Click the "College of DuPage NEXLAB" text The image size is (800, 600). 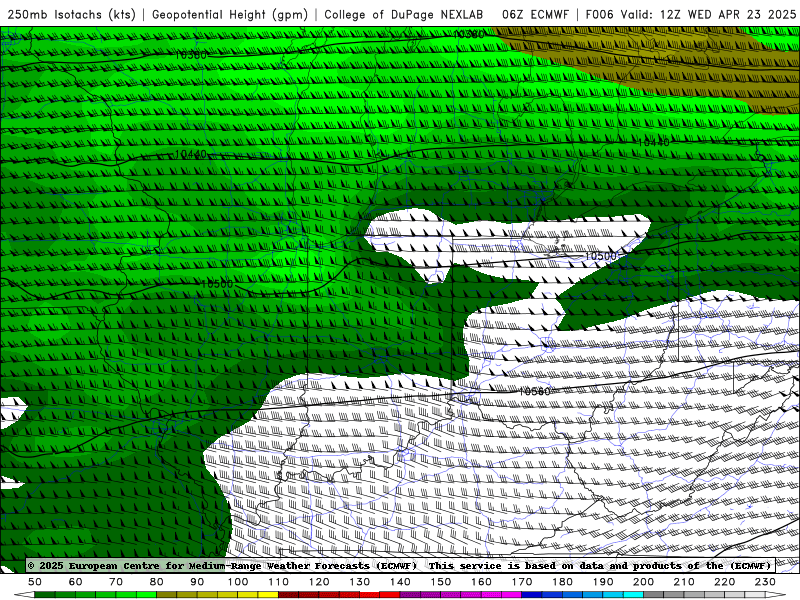403,14
